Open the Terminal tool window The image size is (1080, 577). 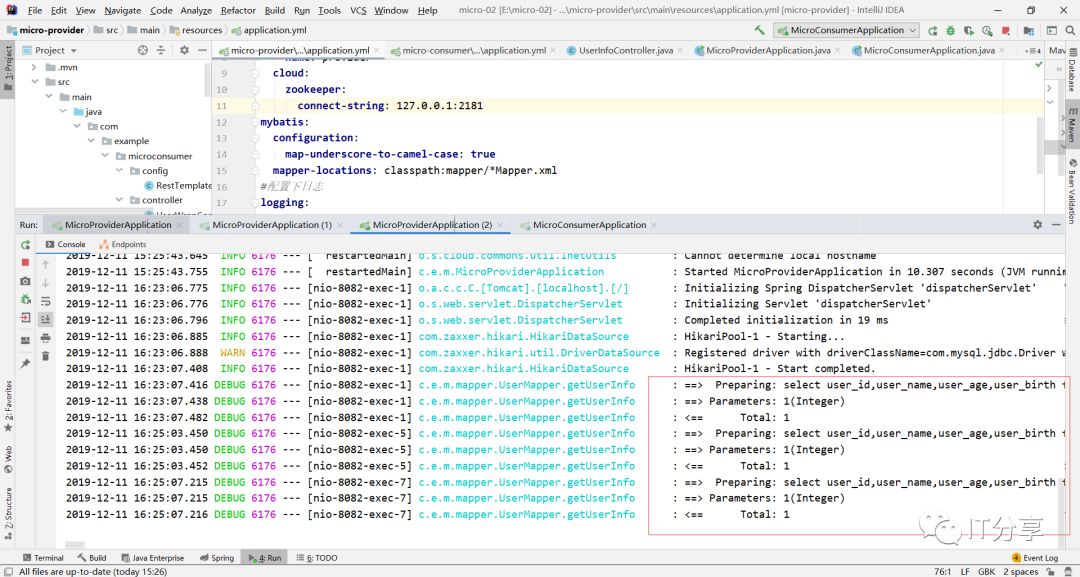tap(43, 558)
